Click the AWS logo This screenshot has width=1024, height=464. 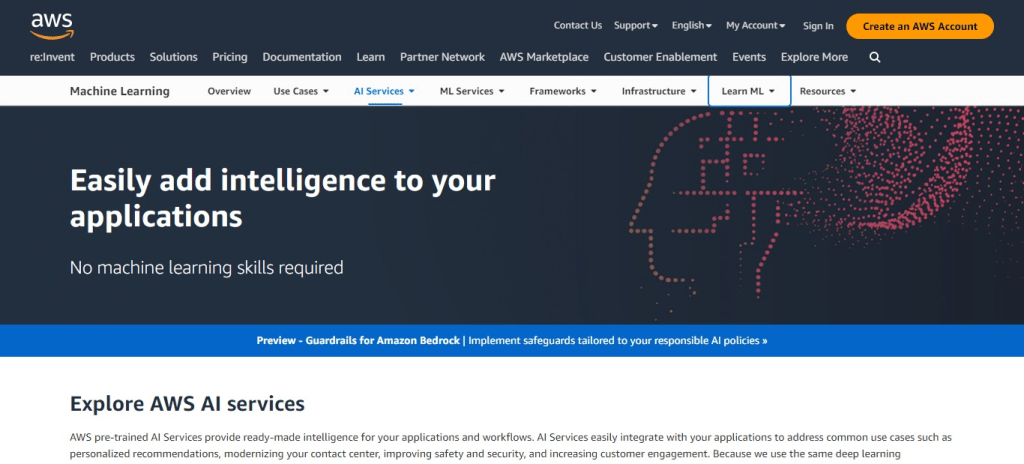52,26
